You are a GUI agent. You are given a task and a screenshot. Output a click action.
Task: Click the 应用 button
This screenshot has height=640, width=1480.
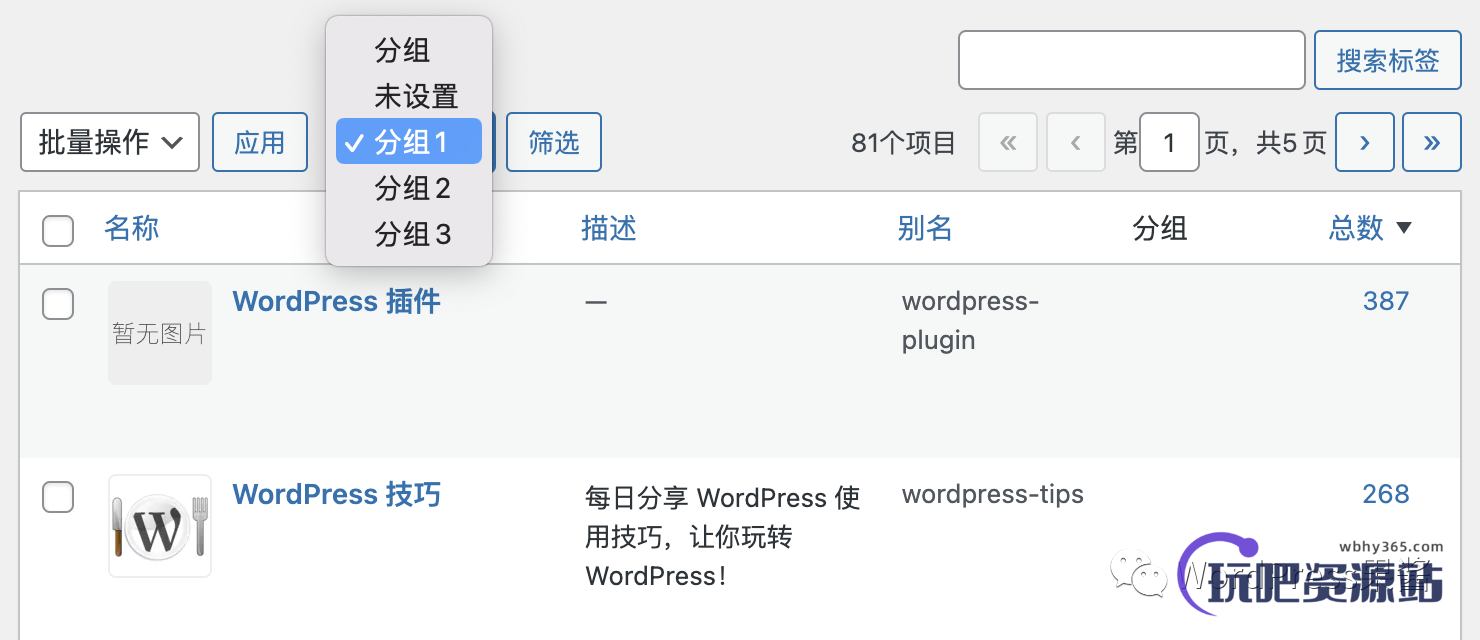coord(260,142)
